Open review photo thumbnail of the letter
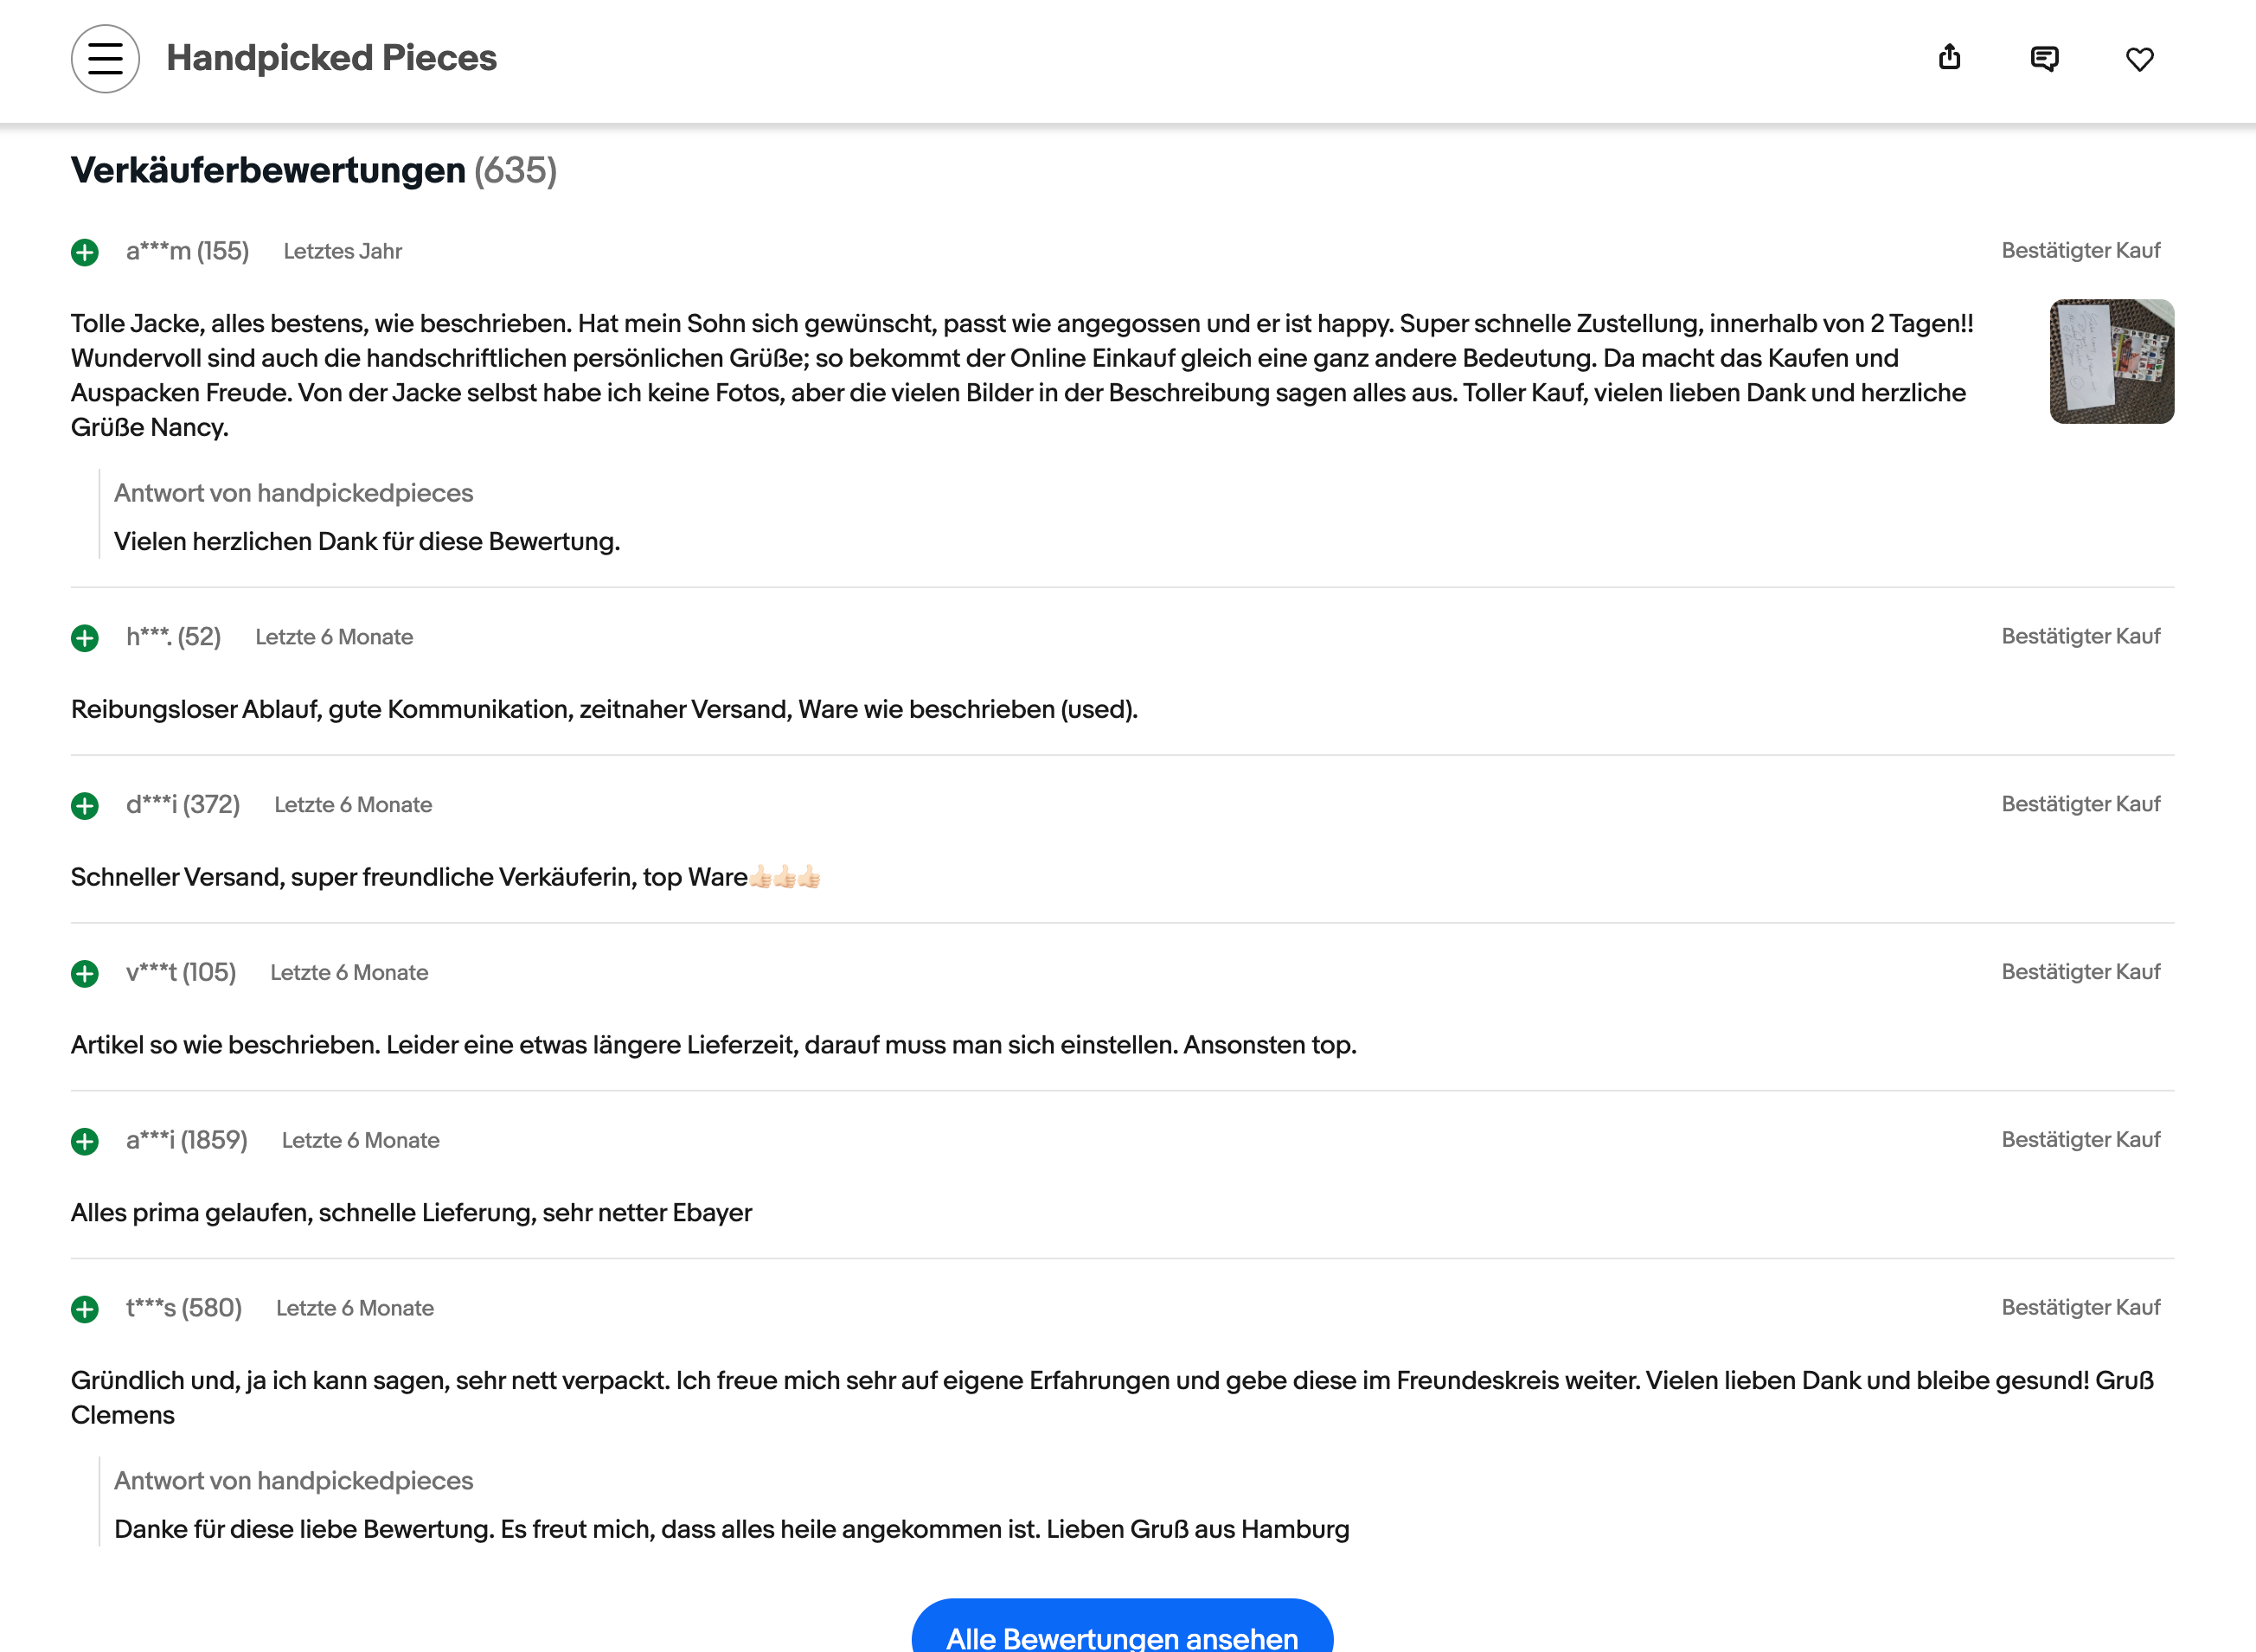 [2111, 361]
